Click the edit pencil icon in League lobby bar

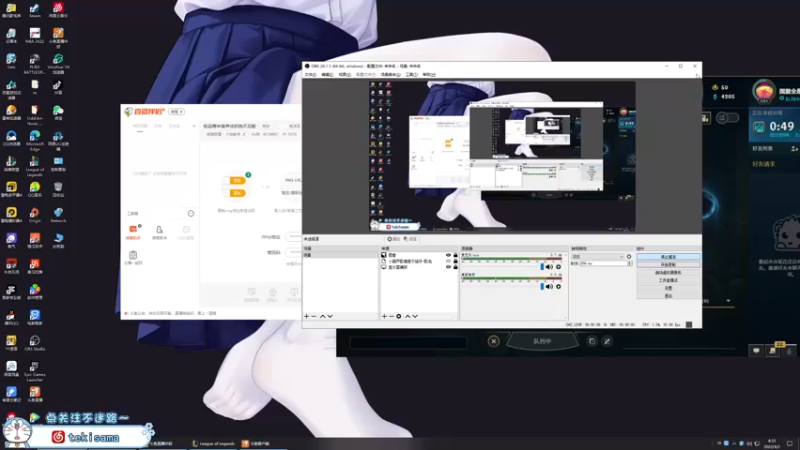(x=607, y=341)
